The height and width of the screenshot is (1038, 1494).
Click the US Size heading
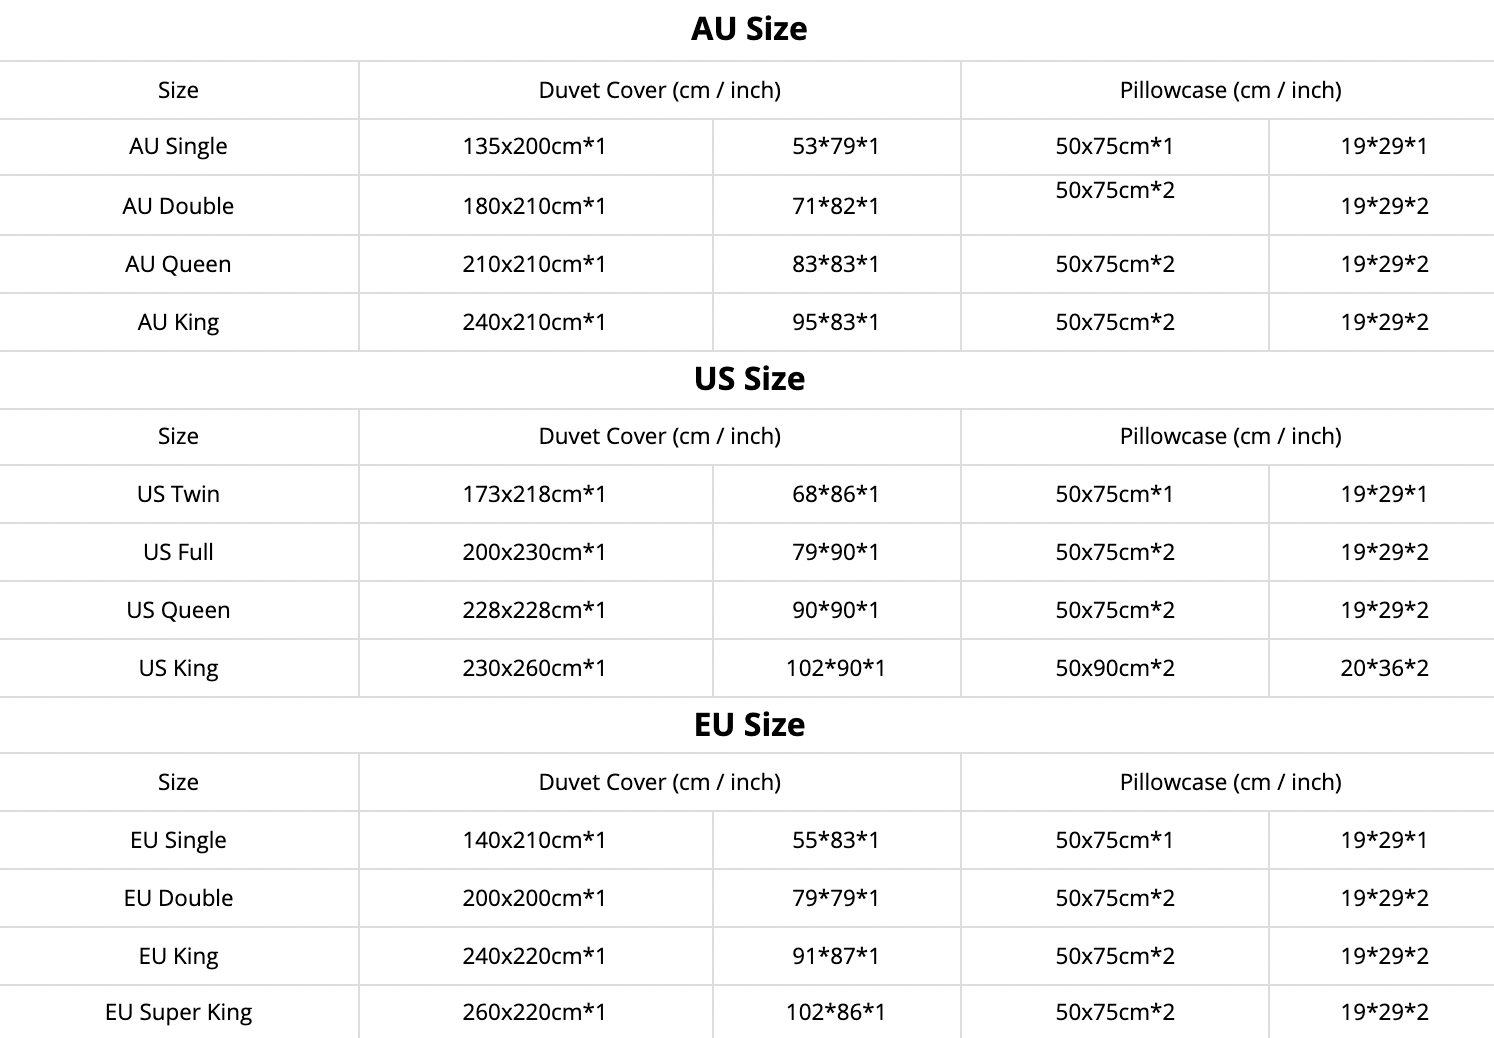[749, 379]
